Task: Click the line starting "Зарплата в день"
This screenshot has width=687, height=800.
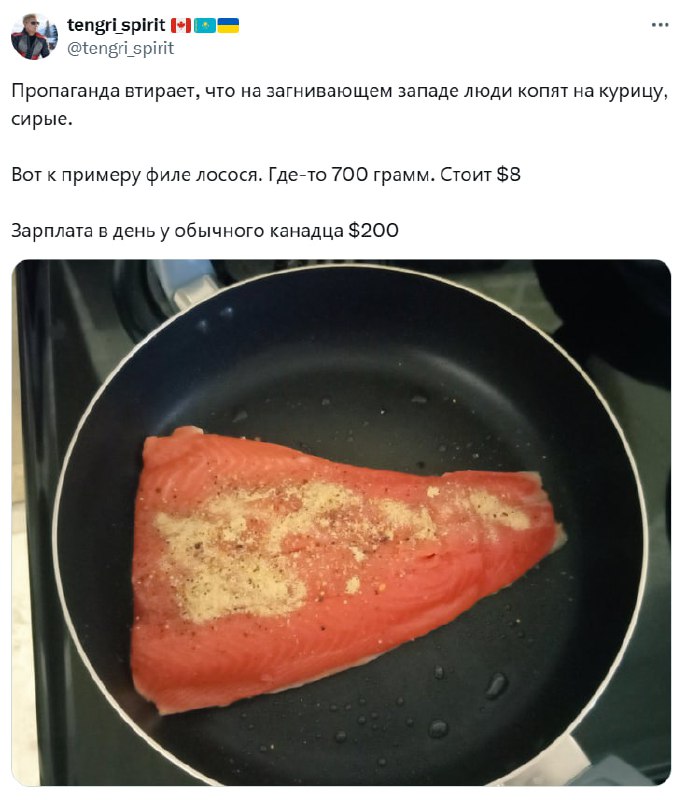Action: (205, 231)
